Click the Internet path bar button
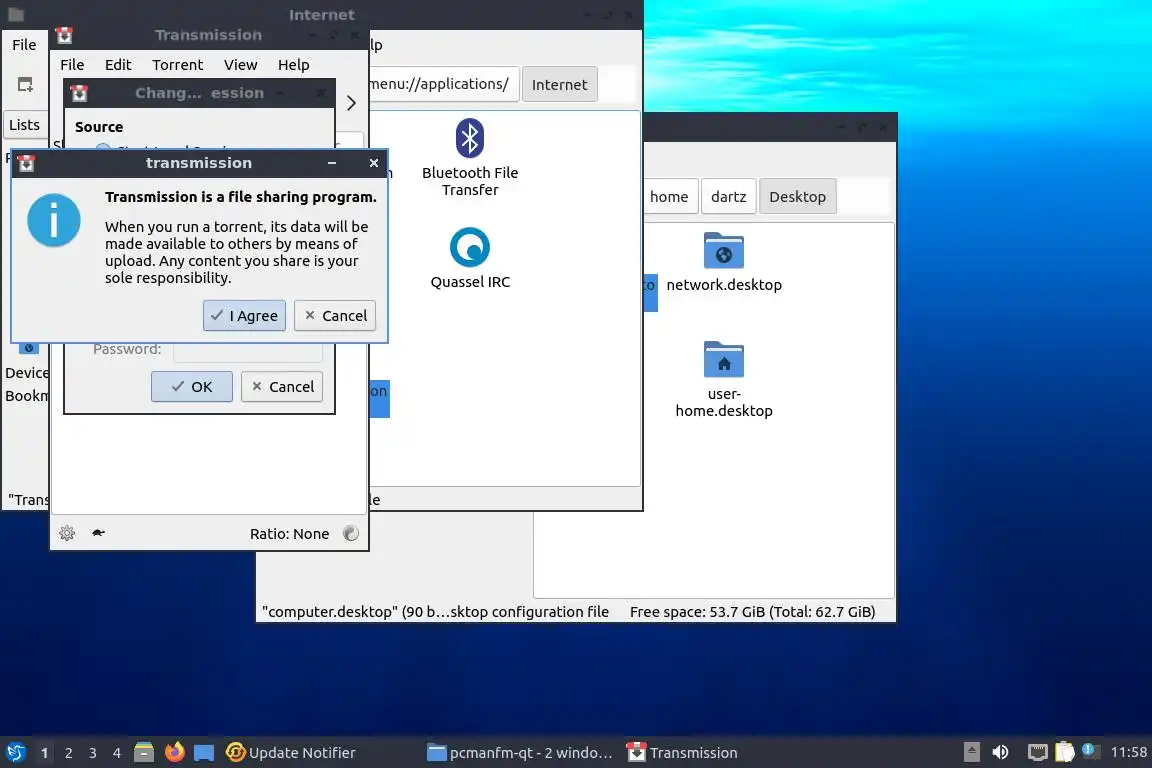 coord(559,85)
